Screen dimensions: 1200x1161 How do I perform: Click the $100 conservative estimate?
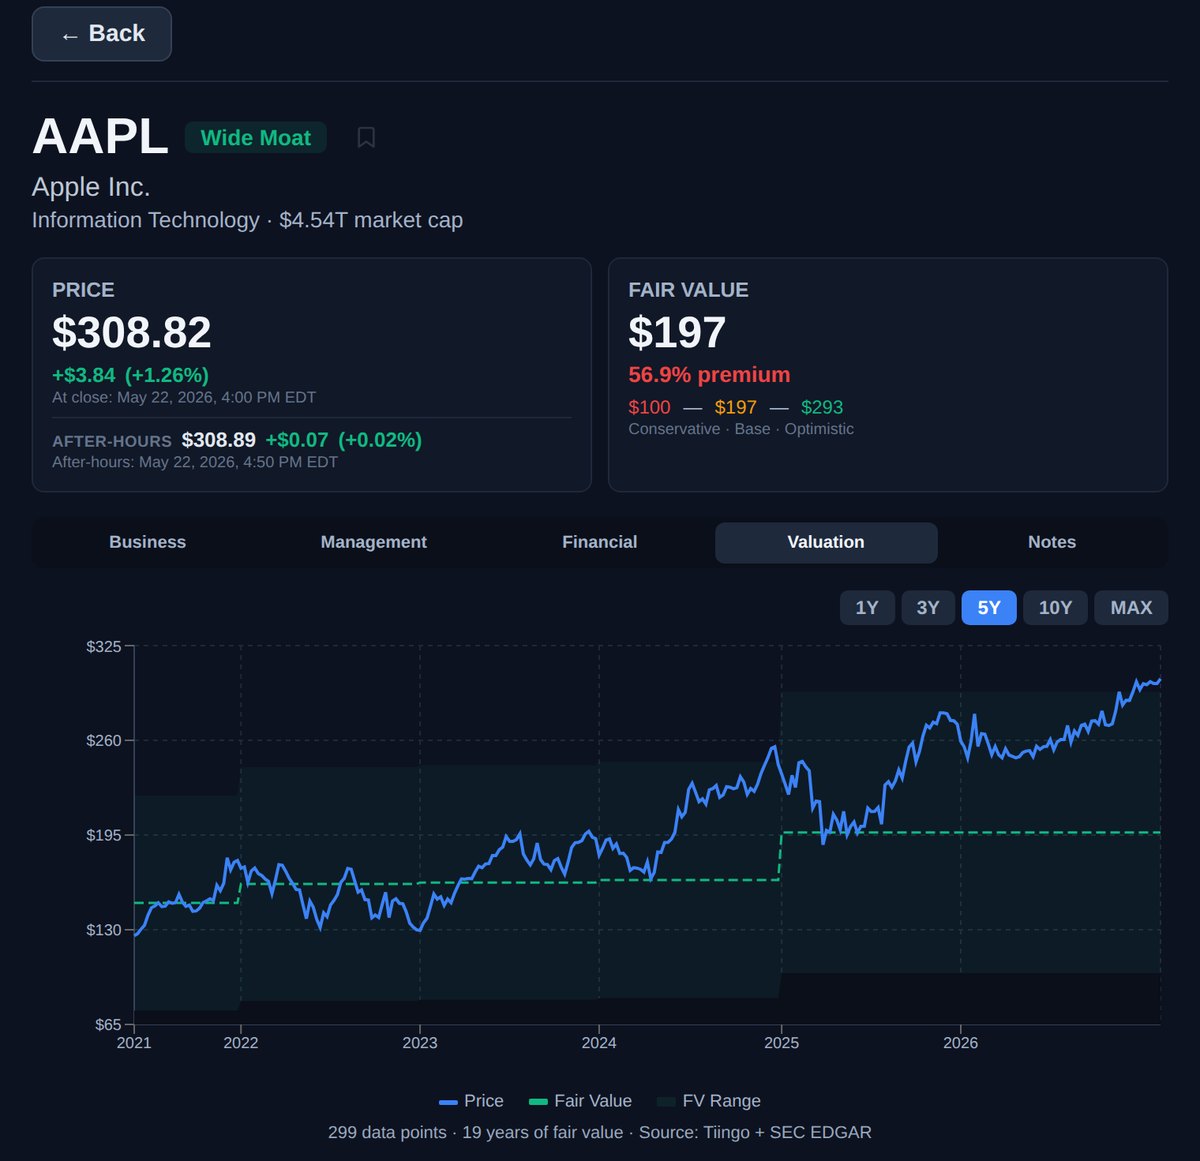coord(650,407)
